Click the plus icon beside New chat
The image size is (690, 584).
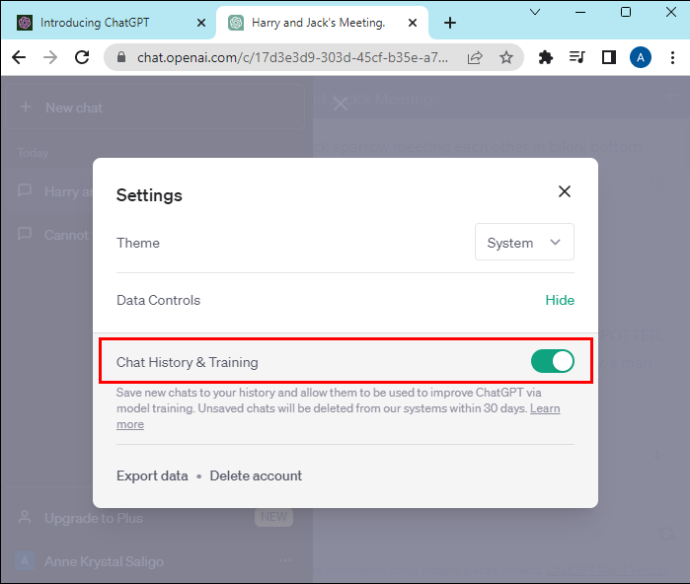26,107
